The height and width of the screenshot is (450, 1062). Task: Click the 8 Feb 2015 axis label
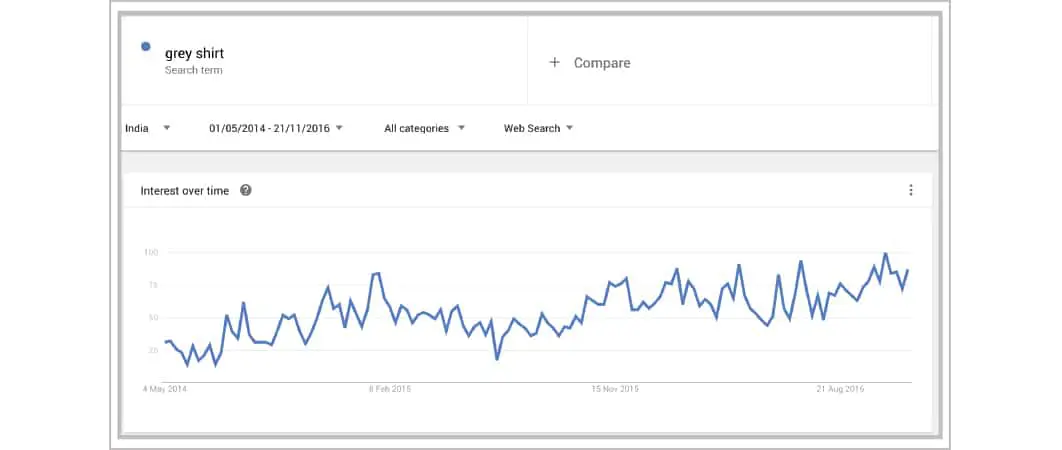(390, 389)
